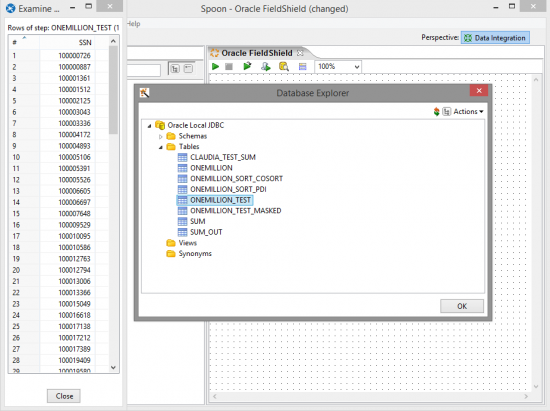Close the Database Explorer dialog
The image size is (550, 411).
coord(479,90)
